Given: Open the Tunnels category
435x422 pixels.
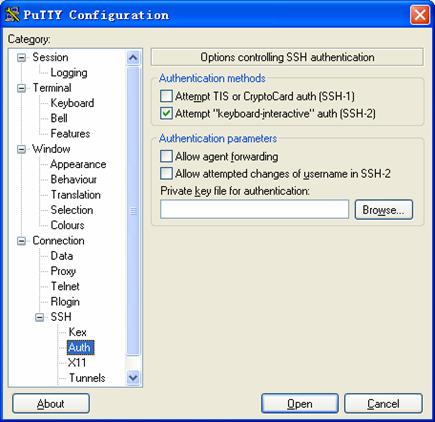Looking at the screenshot, I should coord(87,378).
